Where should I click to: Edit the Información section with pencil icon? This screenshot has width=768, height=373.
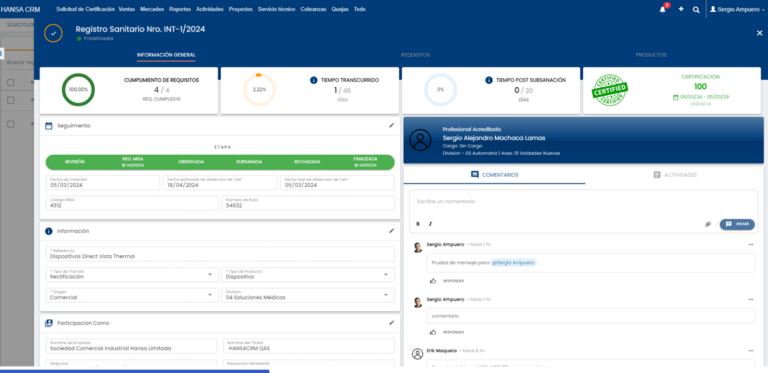click(391, 231)
